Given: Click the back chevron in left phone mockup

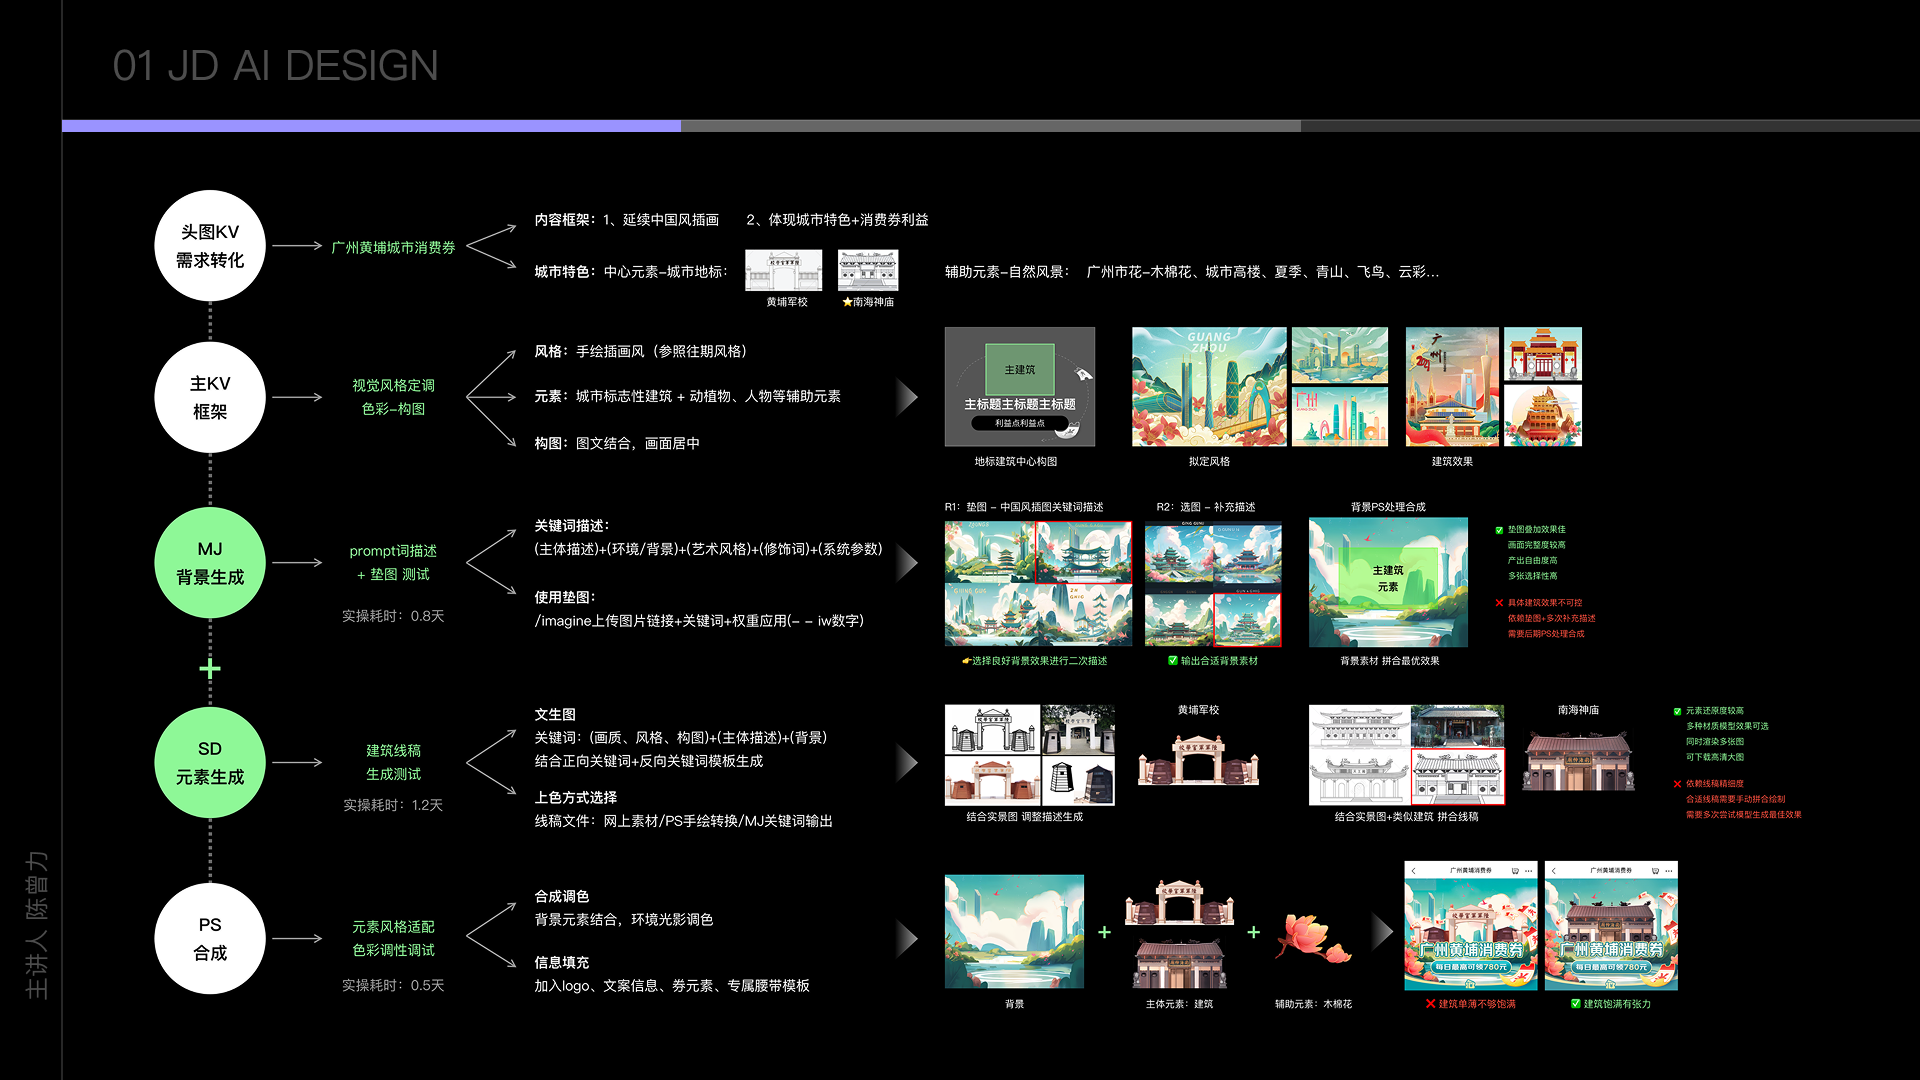Looking at the screenshot, I should [1414, 871].
